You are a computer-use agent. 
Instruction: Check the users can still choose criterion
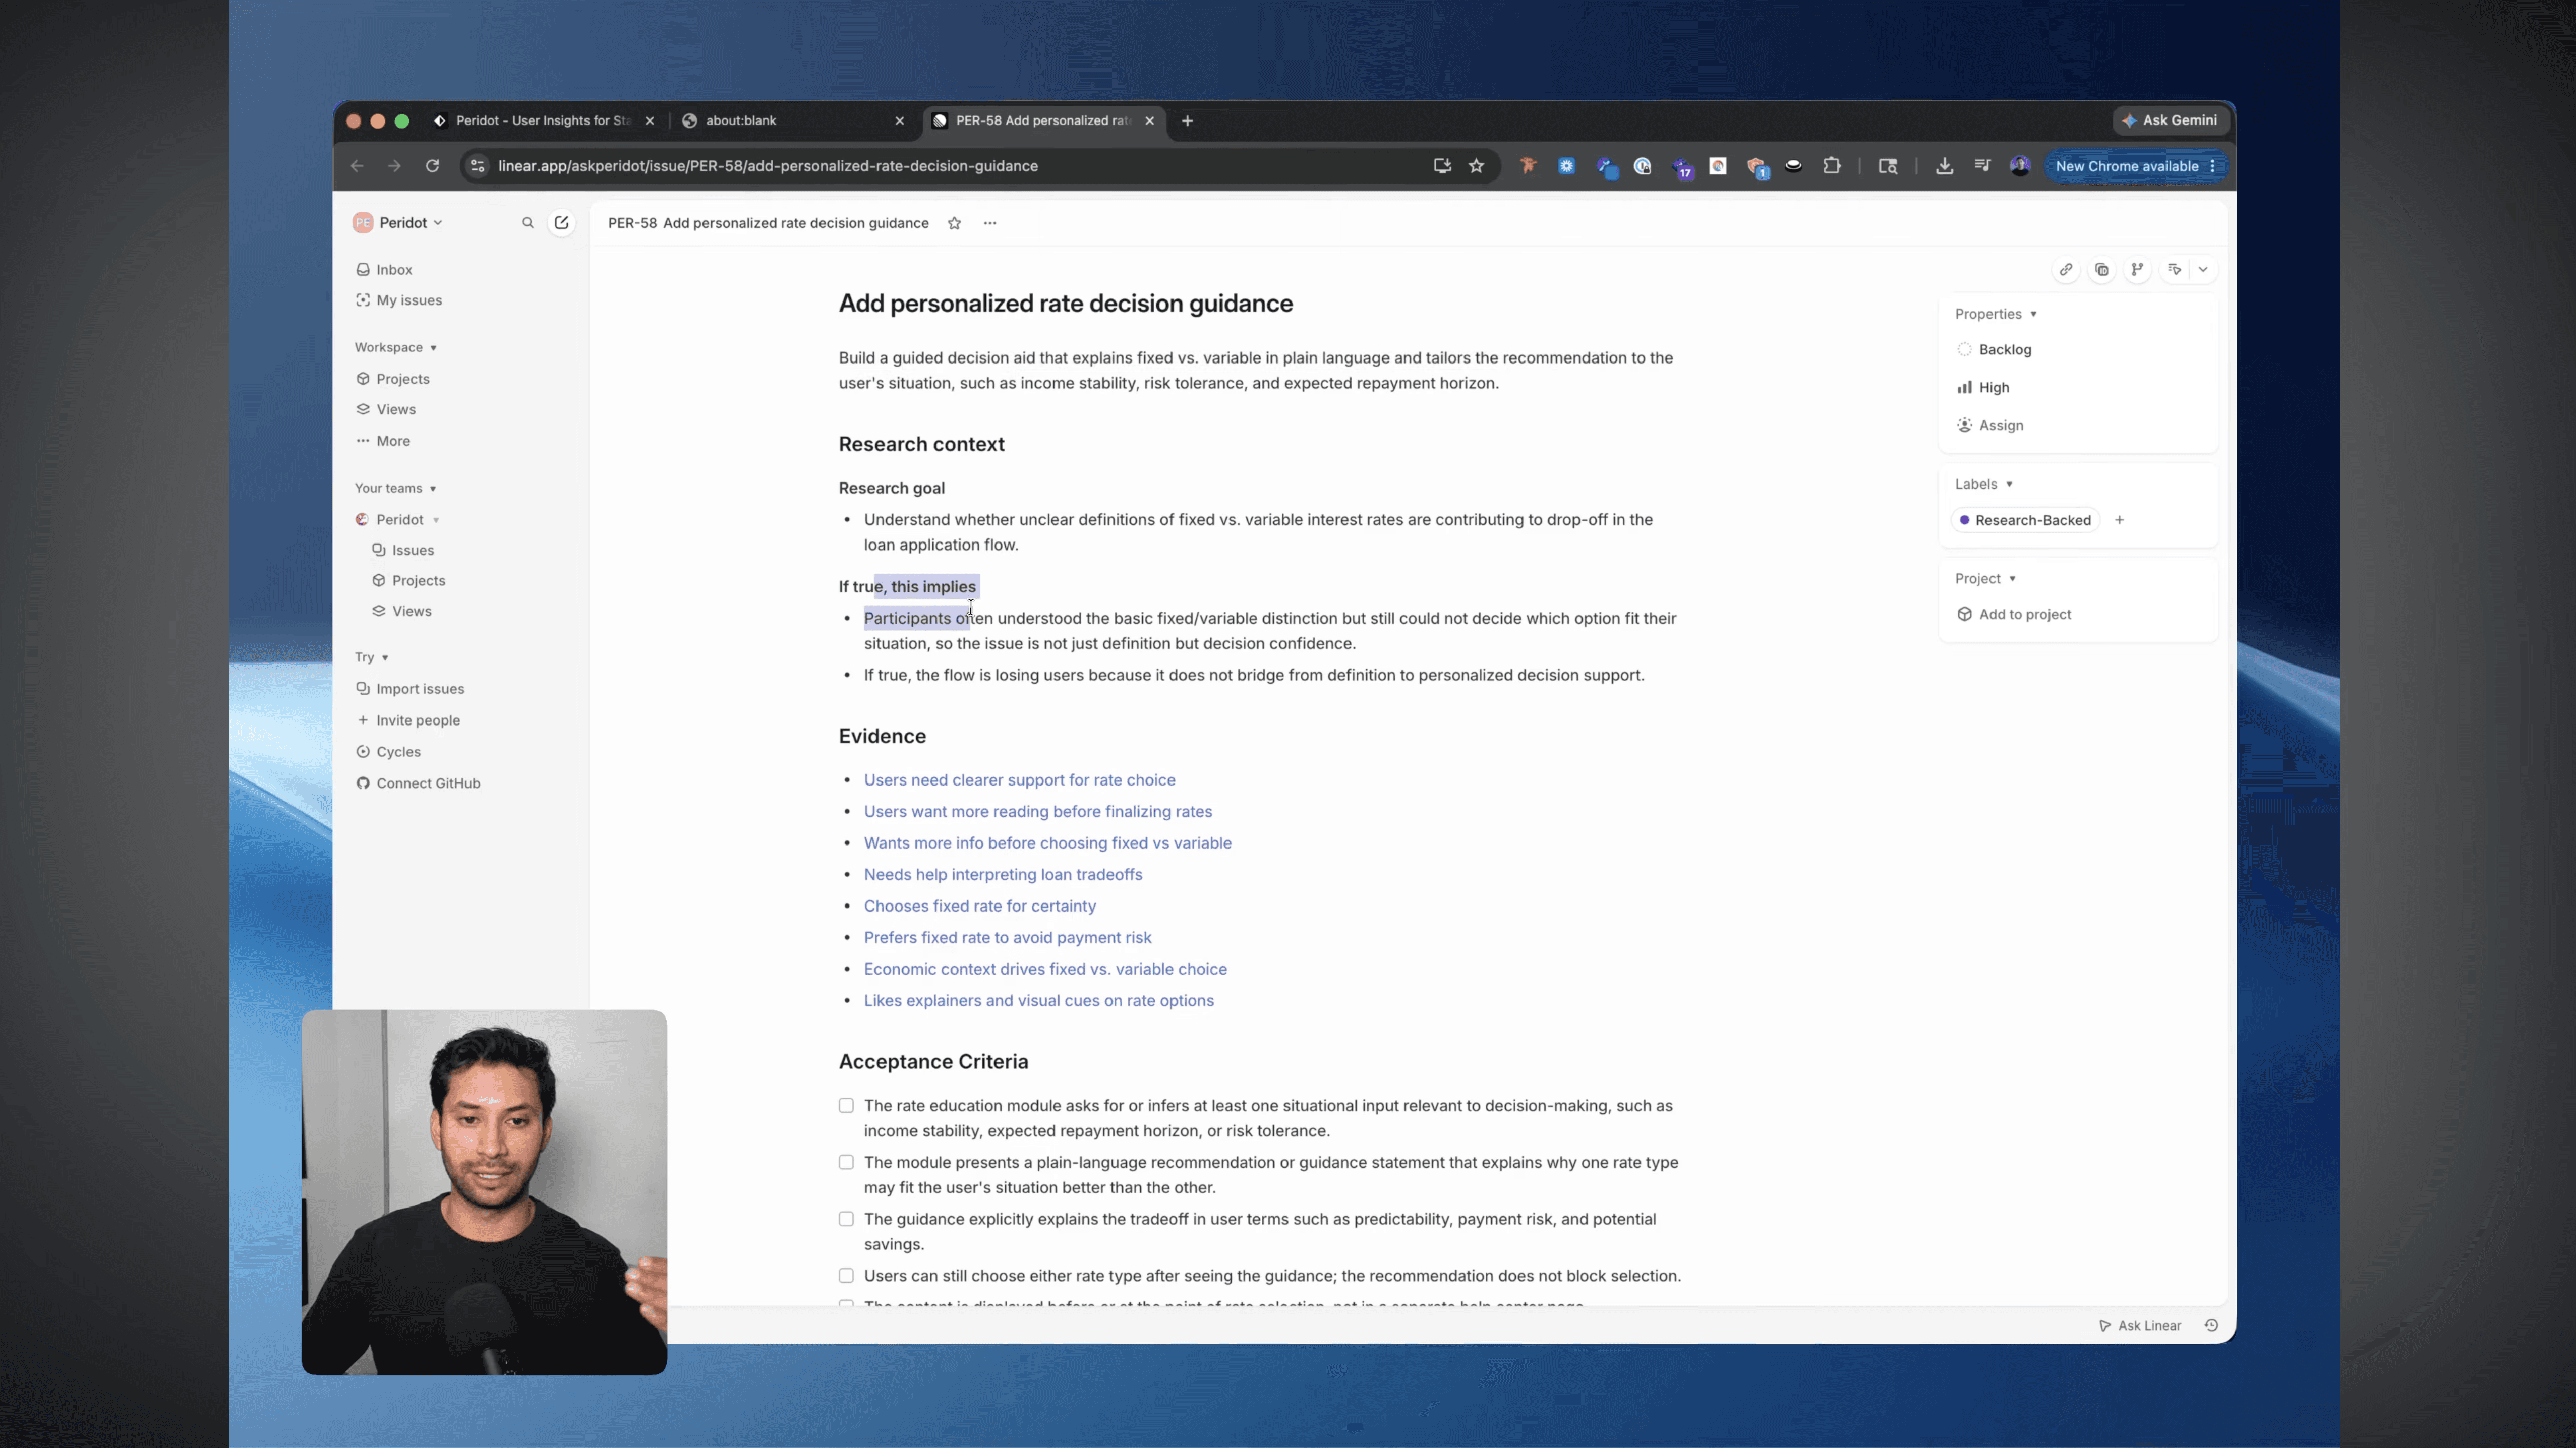click(846, 1275)
